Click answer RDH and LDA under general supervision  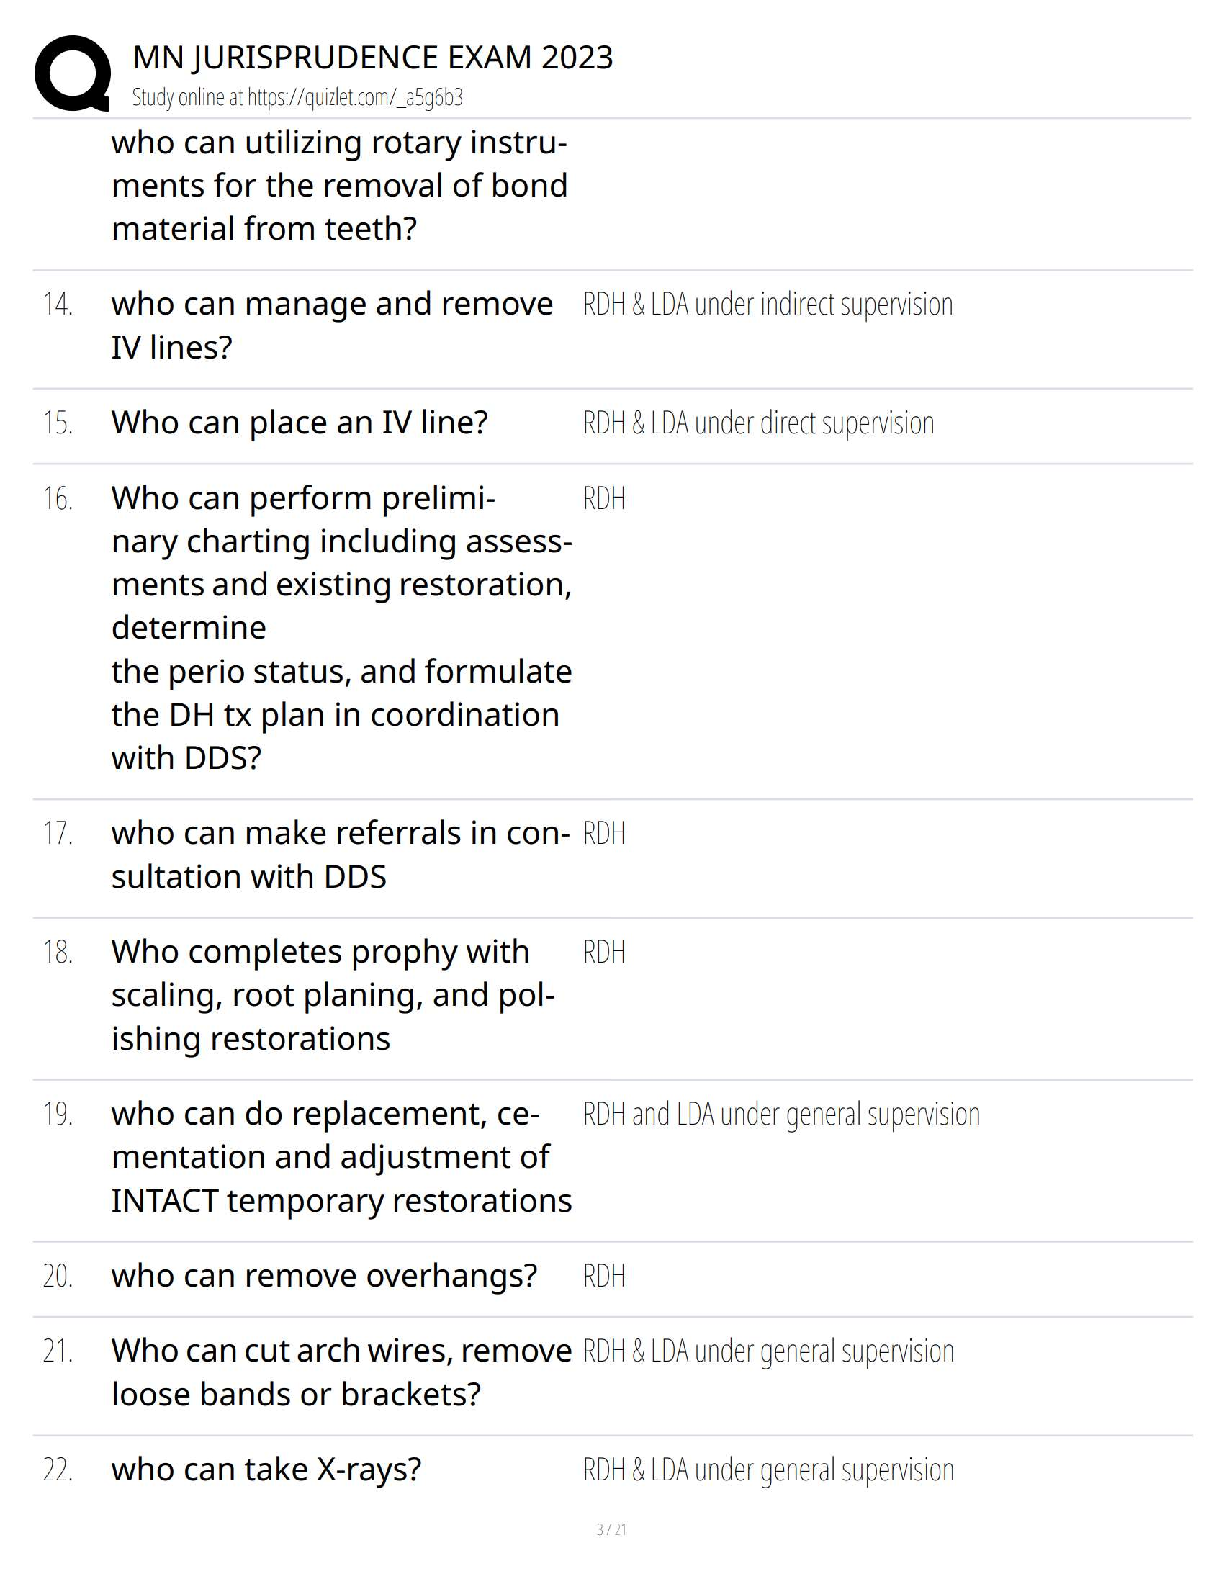click(780, 1114)
